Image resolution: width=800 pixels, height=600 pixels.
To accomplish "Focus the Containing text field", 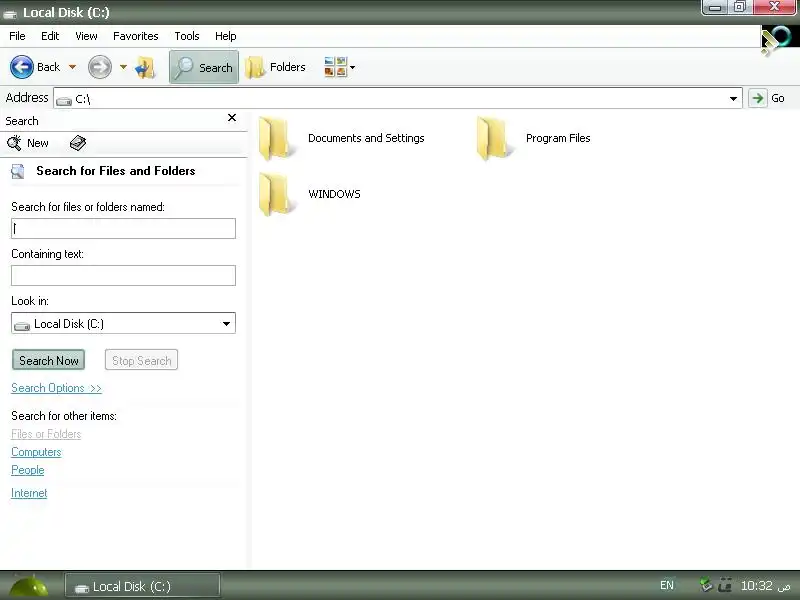I will (123, 276).
